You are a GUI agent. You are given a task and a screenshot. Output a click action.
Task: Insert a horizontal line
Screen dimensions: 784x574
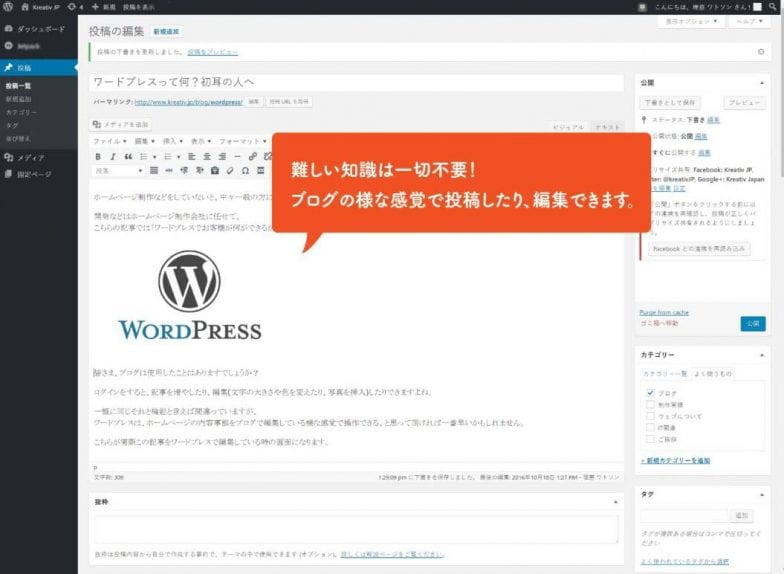tap(238, 156)
